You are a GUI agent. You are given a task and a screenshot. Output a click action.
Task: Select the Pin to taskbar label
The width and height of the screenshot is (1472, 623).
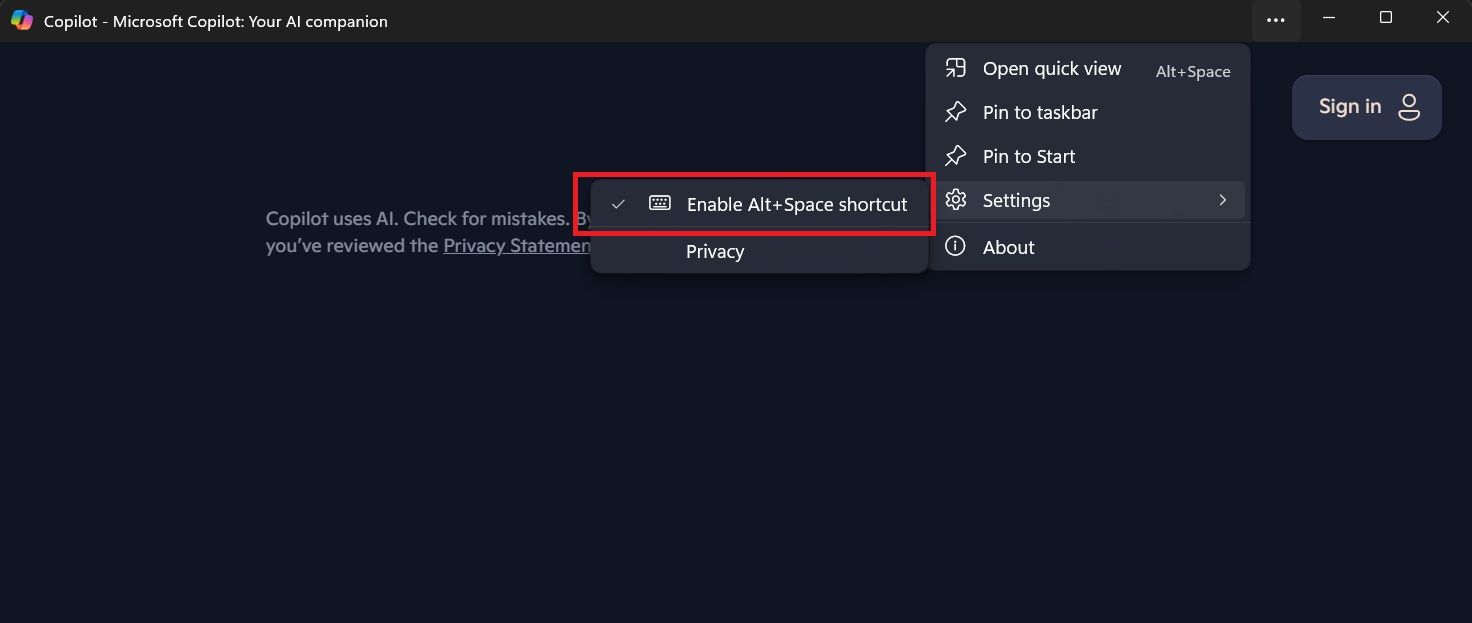pos(1040,112)
